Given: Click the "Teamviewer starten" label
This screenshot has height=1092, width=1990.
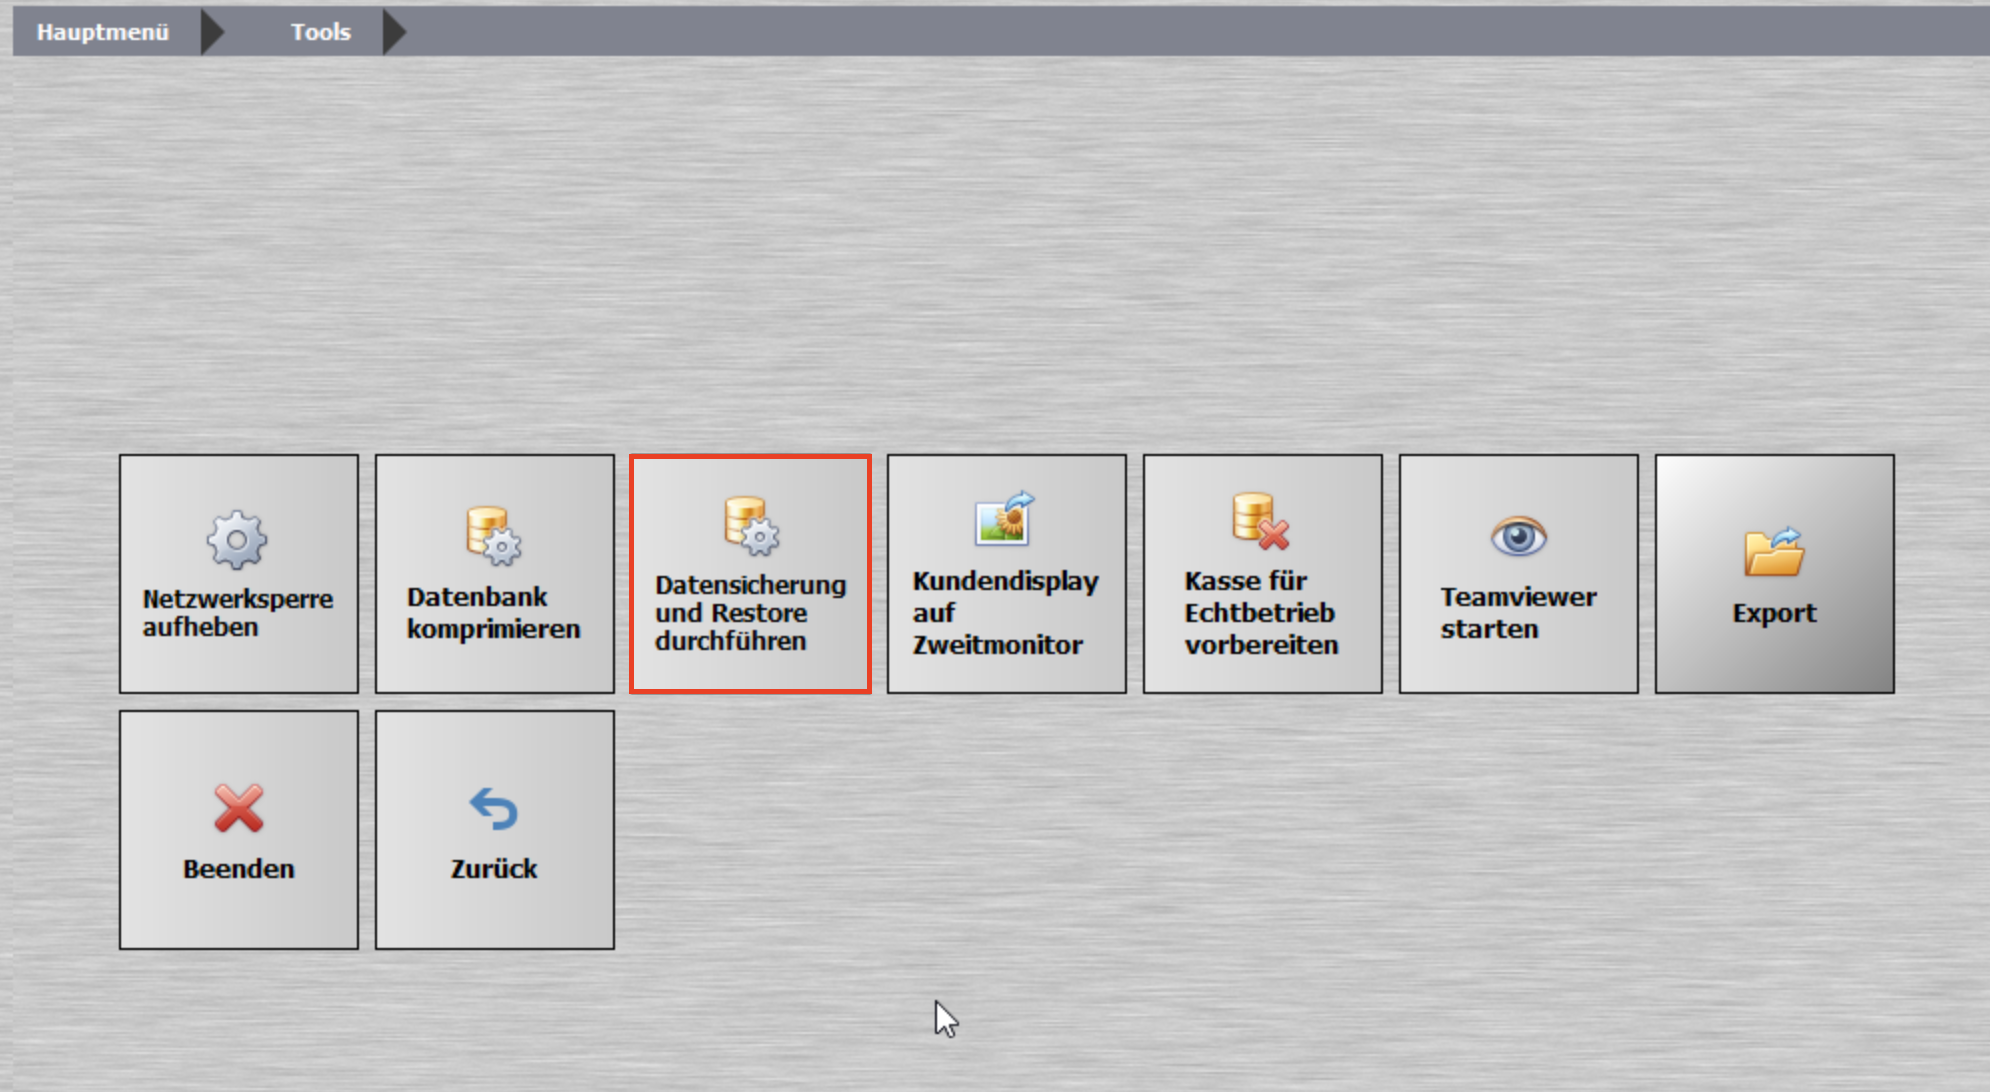Looking at the screenshot, I should [x=1518, y=613].
